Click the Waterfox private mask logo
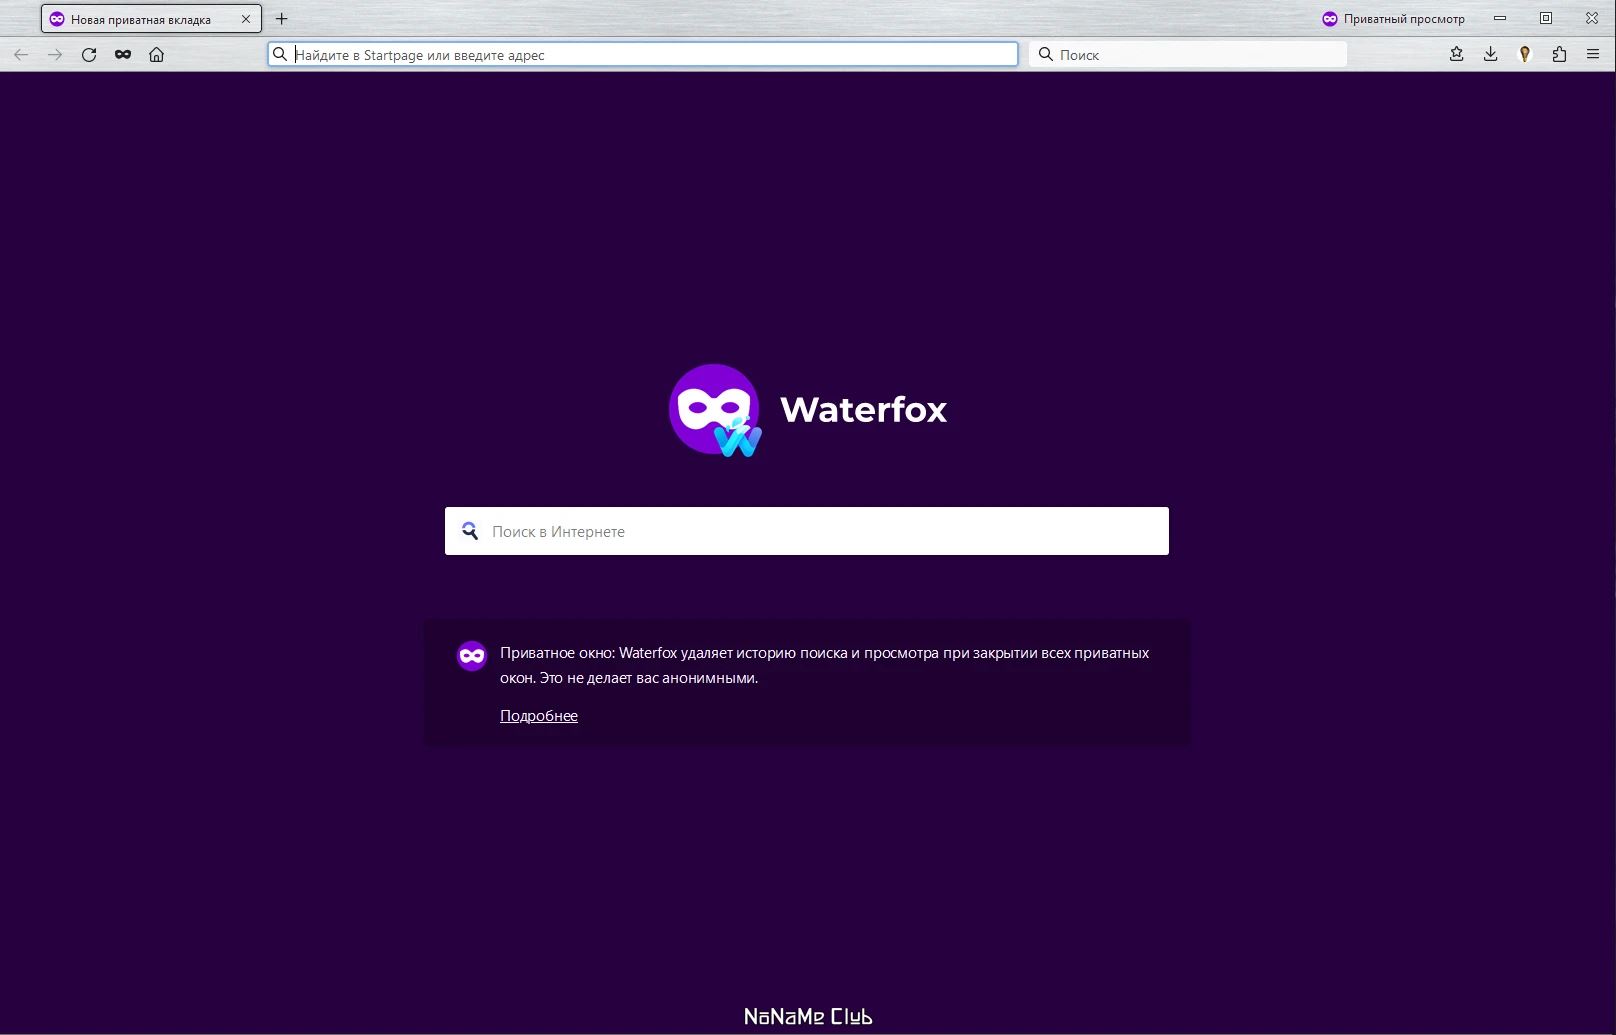 pyautogui.click(x=715, y=409)
